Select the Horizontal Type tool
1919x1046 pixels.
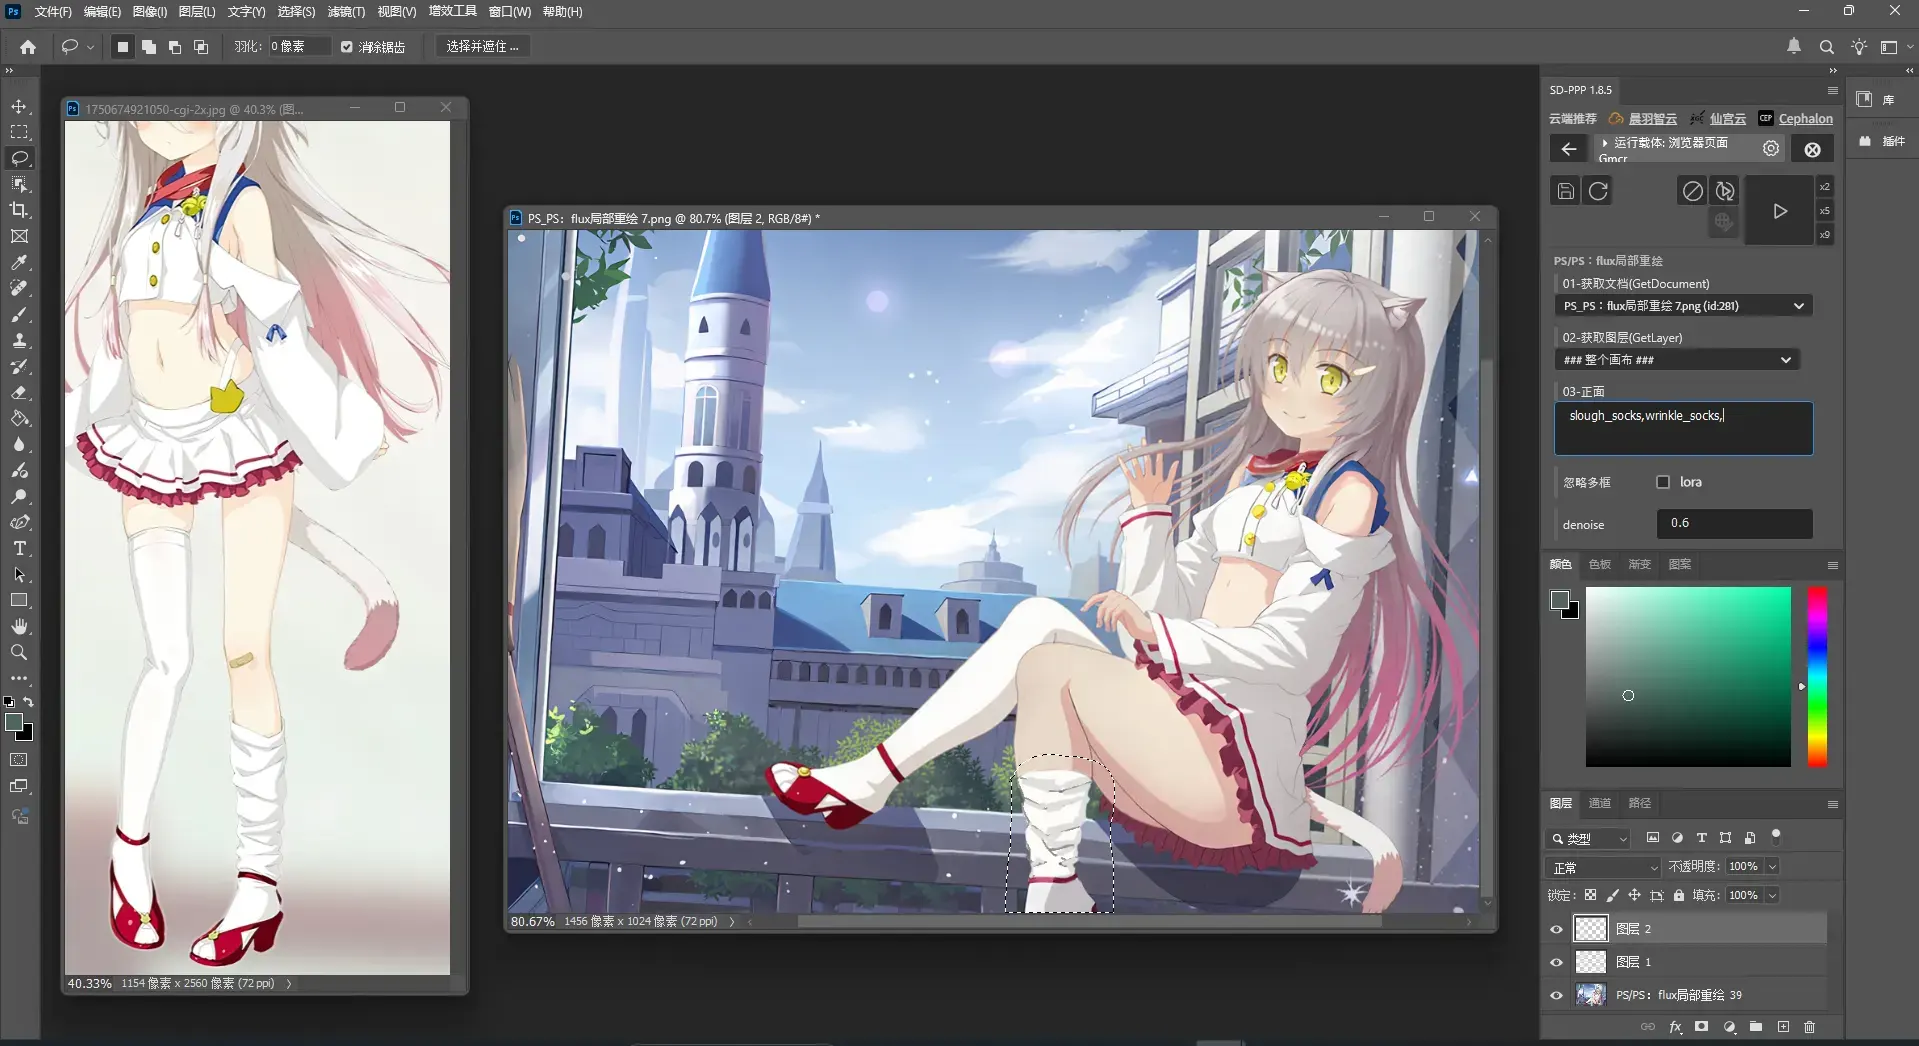(x=19, y=548)
